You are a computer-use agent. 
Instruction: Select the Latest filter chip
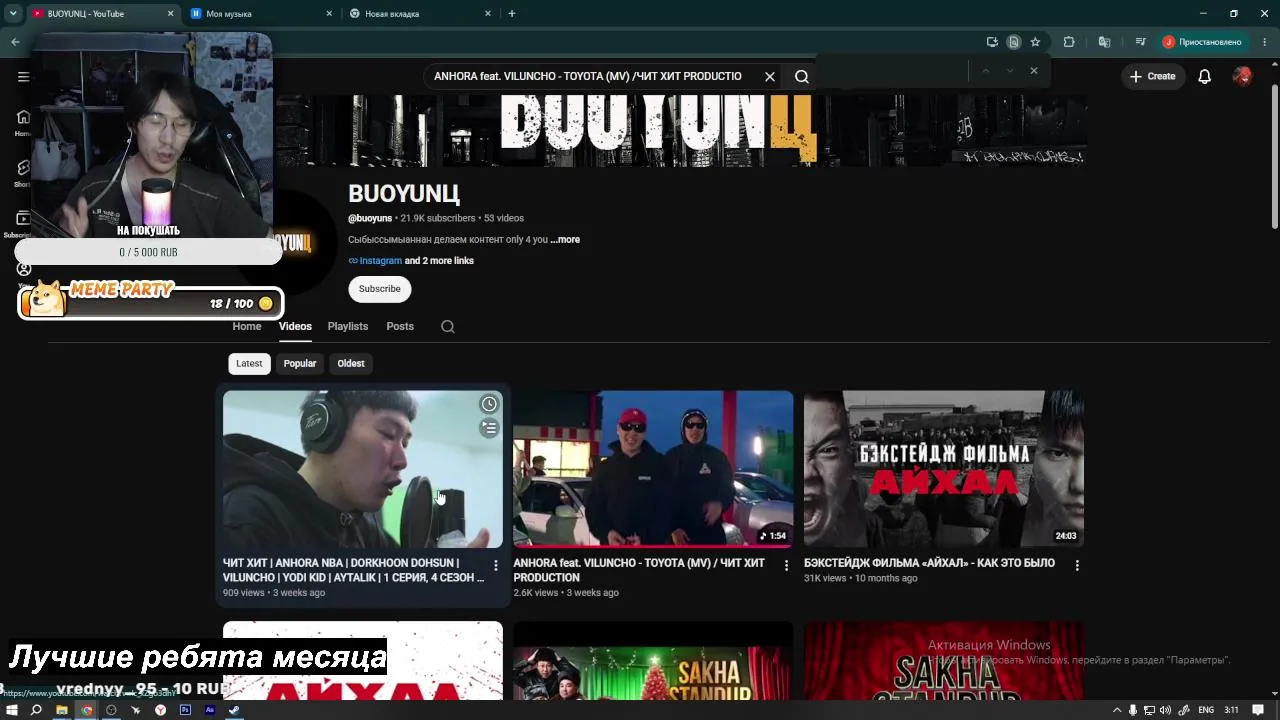click(249, 364)
